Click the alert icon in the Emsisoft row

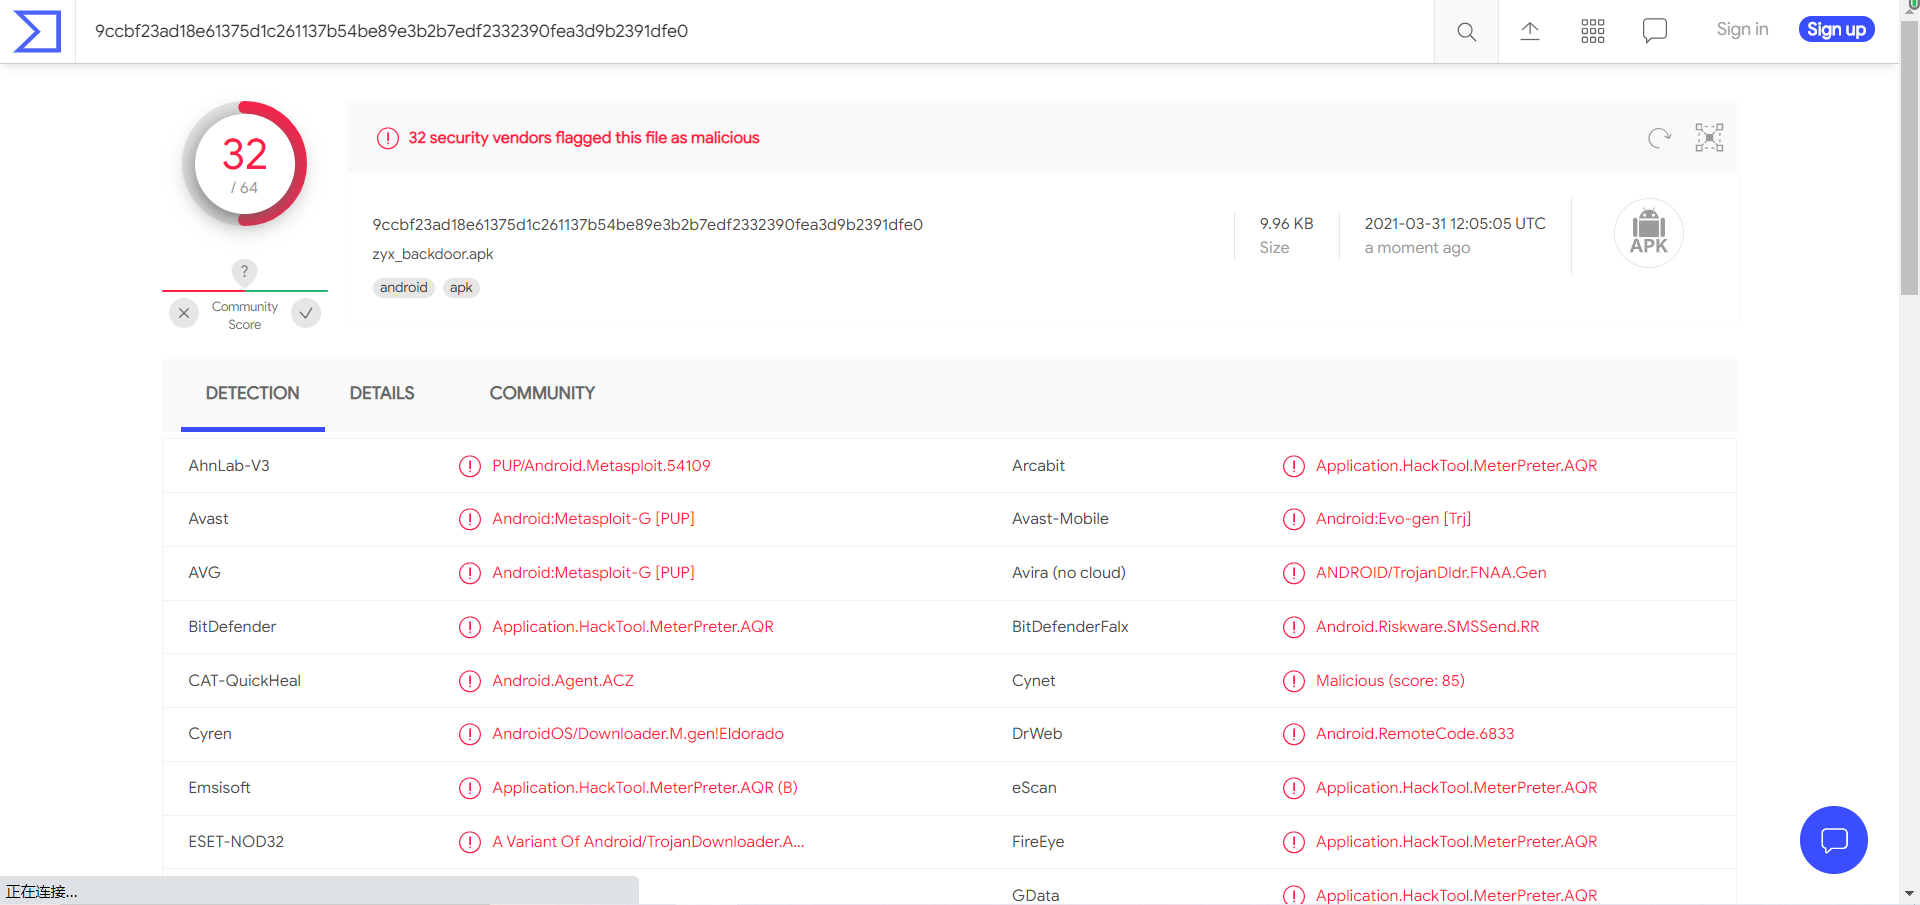point(470,788)
